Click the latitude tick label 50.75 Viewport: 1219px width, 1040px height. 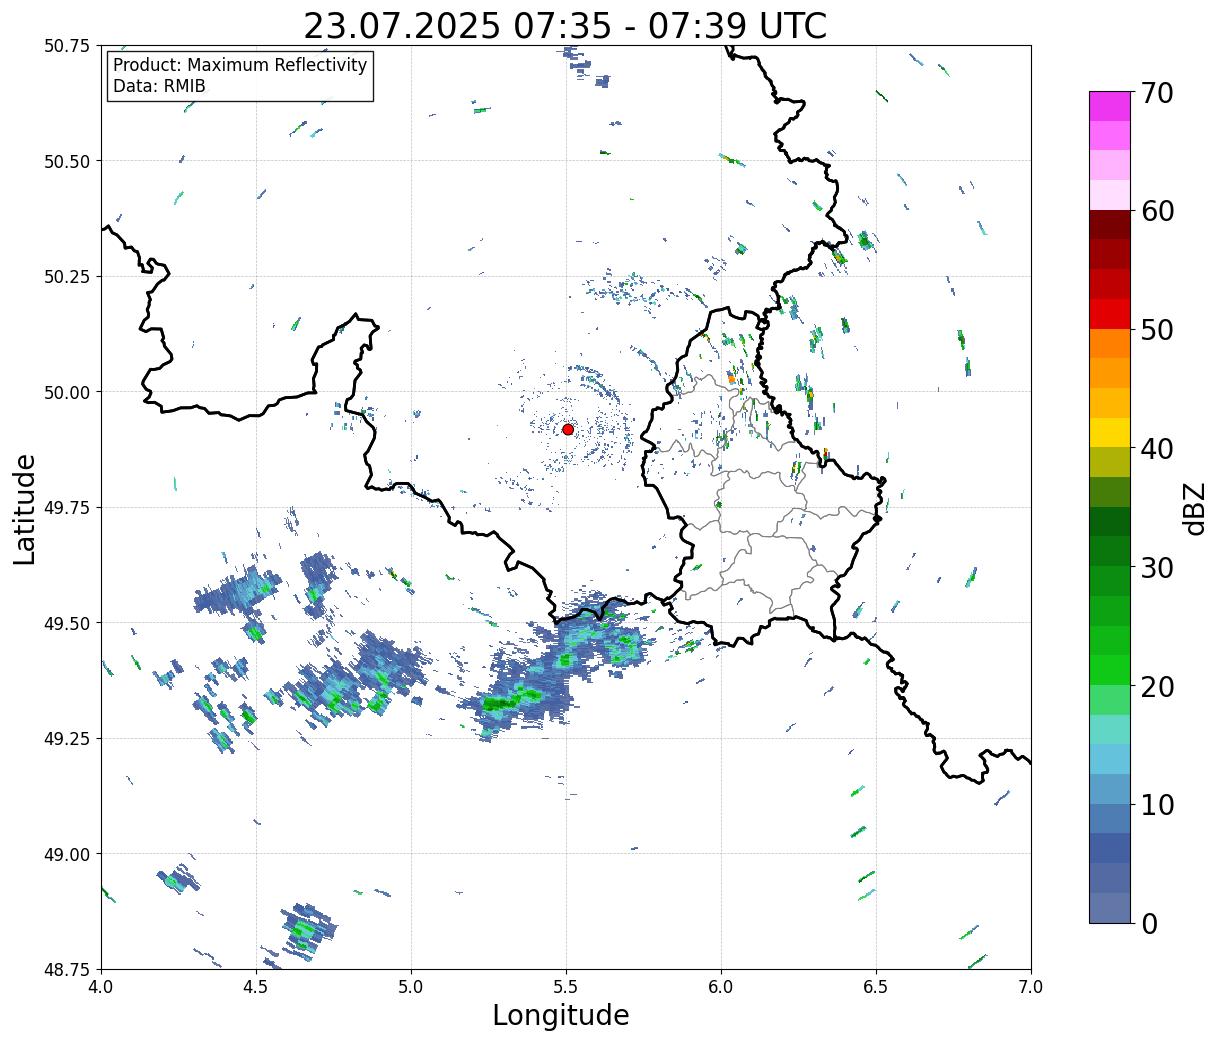pos(67,46)
